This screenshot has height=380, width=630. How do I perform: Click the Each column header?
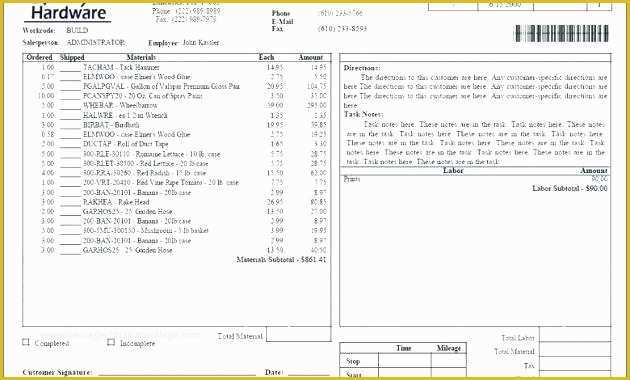tap(266, 57)
